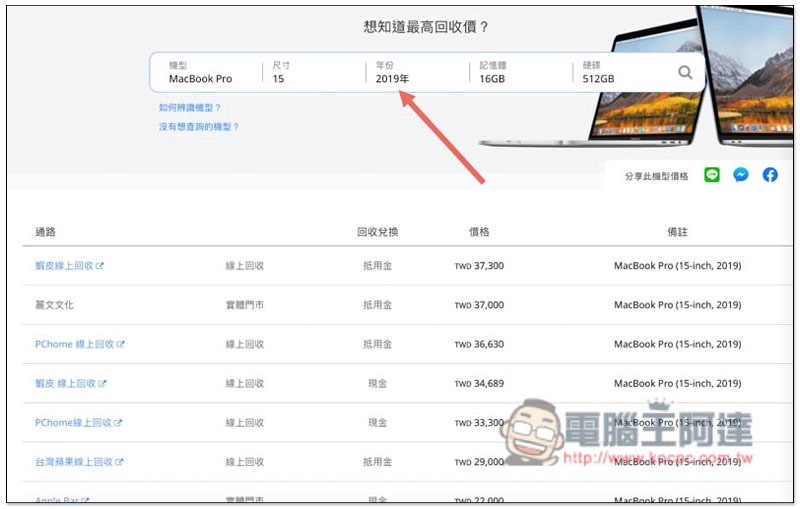Open 蝦皮線上回收 link in the 37,300 row
Viewport: 800px width, 509px height.
pos(64,266)
